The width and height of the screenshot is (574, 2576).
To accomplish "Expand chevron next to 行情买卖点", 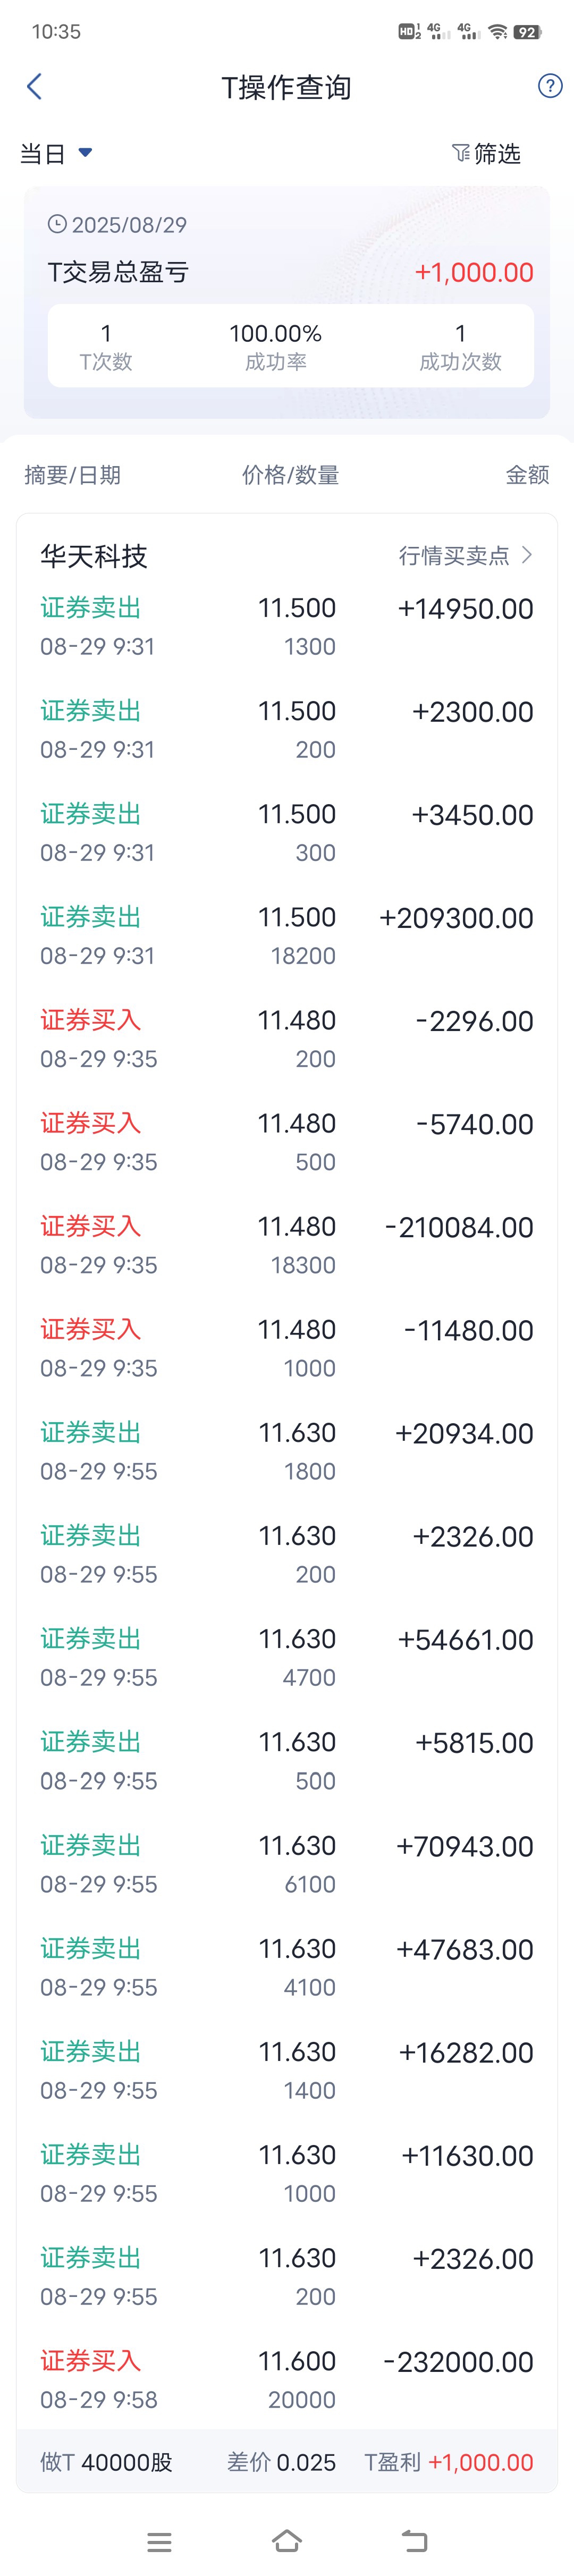I will [x=527, y=555].
